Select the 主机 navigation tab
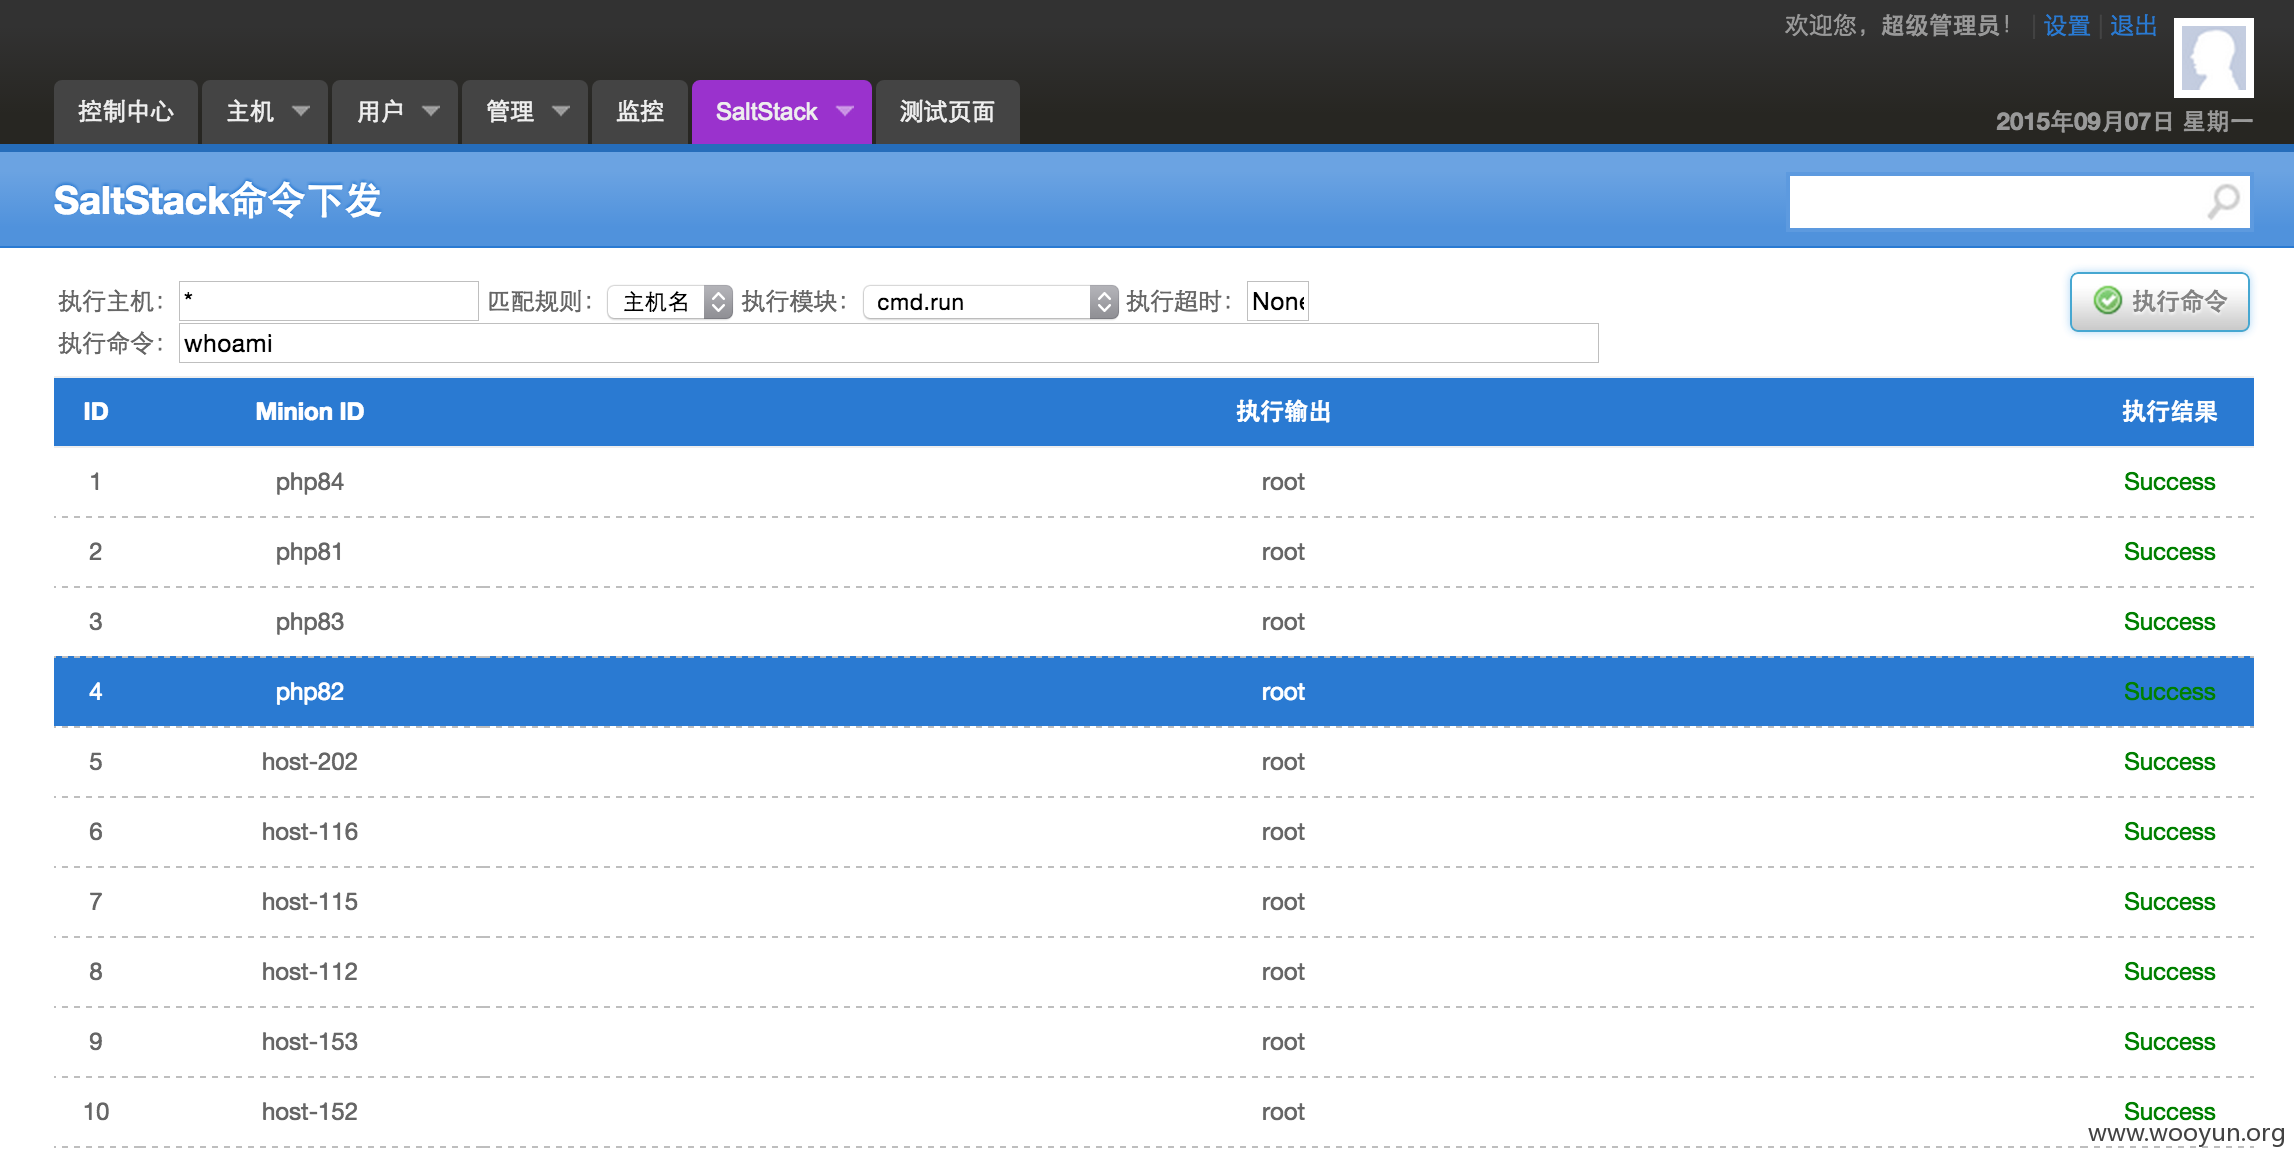 coord(265,112)
